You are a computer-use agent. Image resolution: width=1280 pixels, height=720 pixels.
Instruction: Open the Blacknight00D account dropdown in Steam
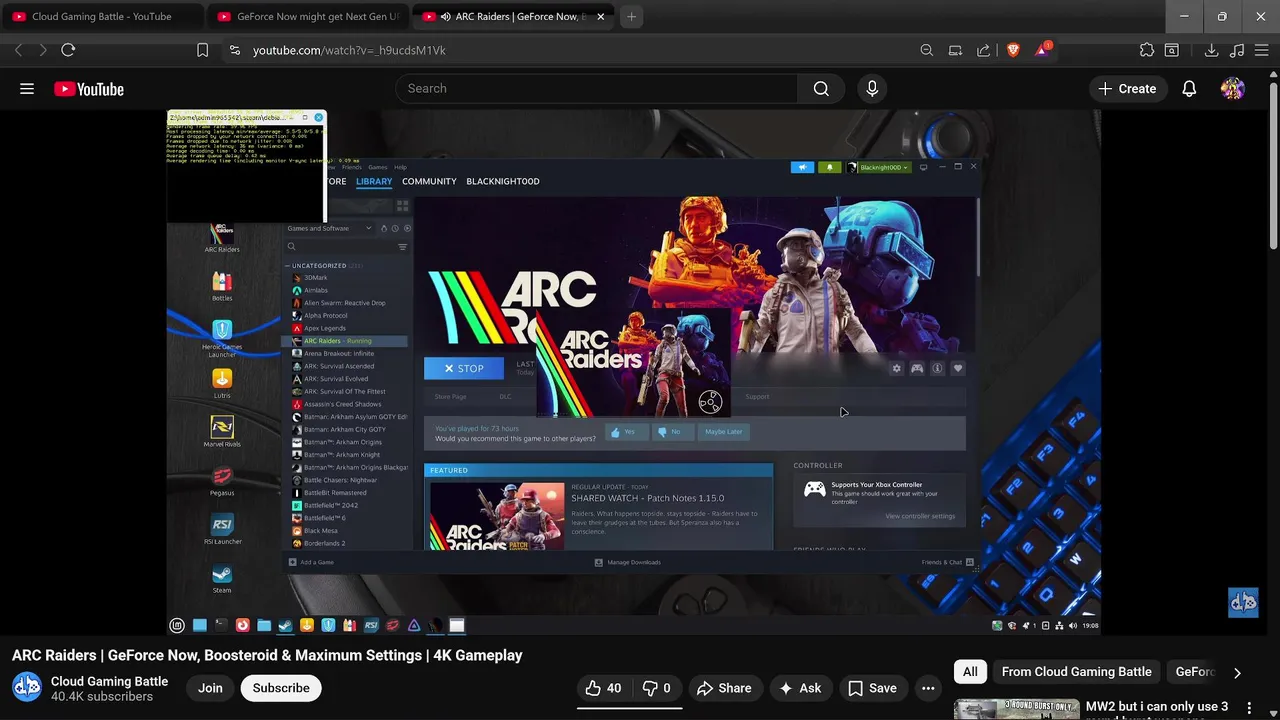pyautogui.click(x=879, y=167)
